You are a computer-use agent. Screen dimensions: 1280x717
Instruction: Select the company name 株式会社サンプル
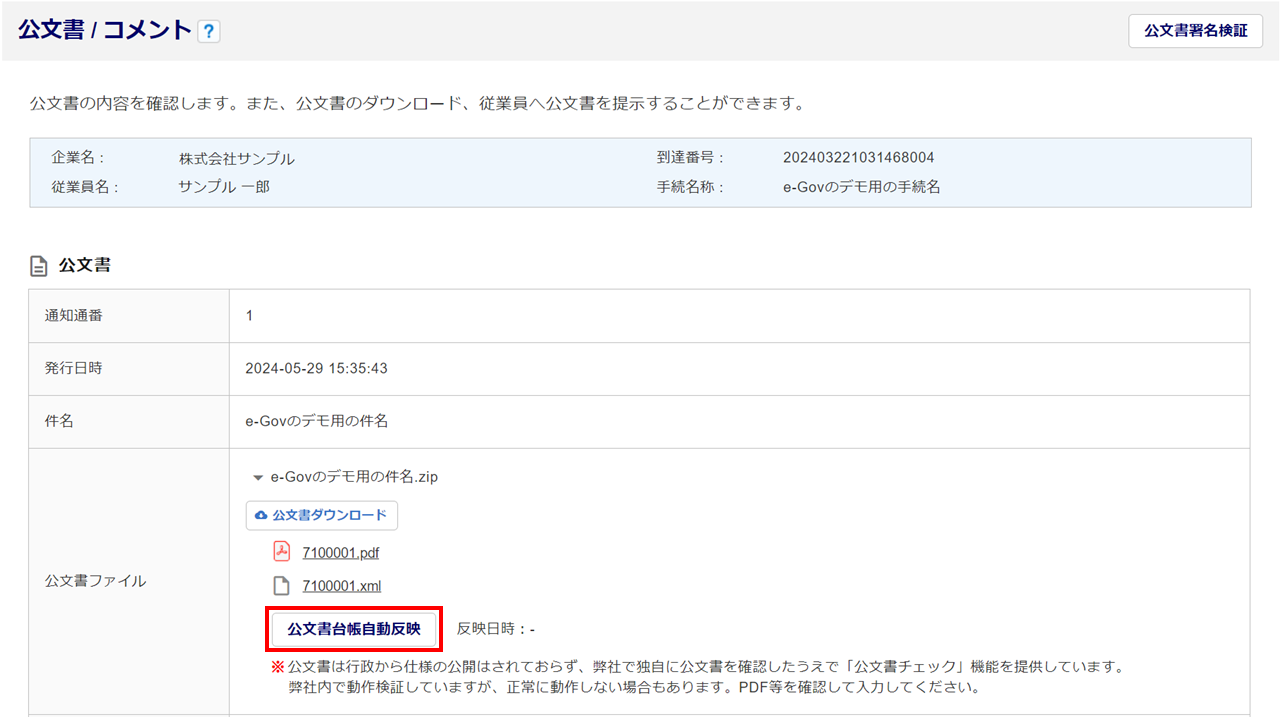coord(237,159)
